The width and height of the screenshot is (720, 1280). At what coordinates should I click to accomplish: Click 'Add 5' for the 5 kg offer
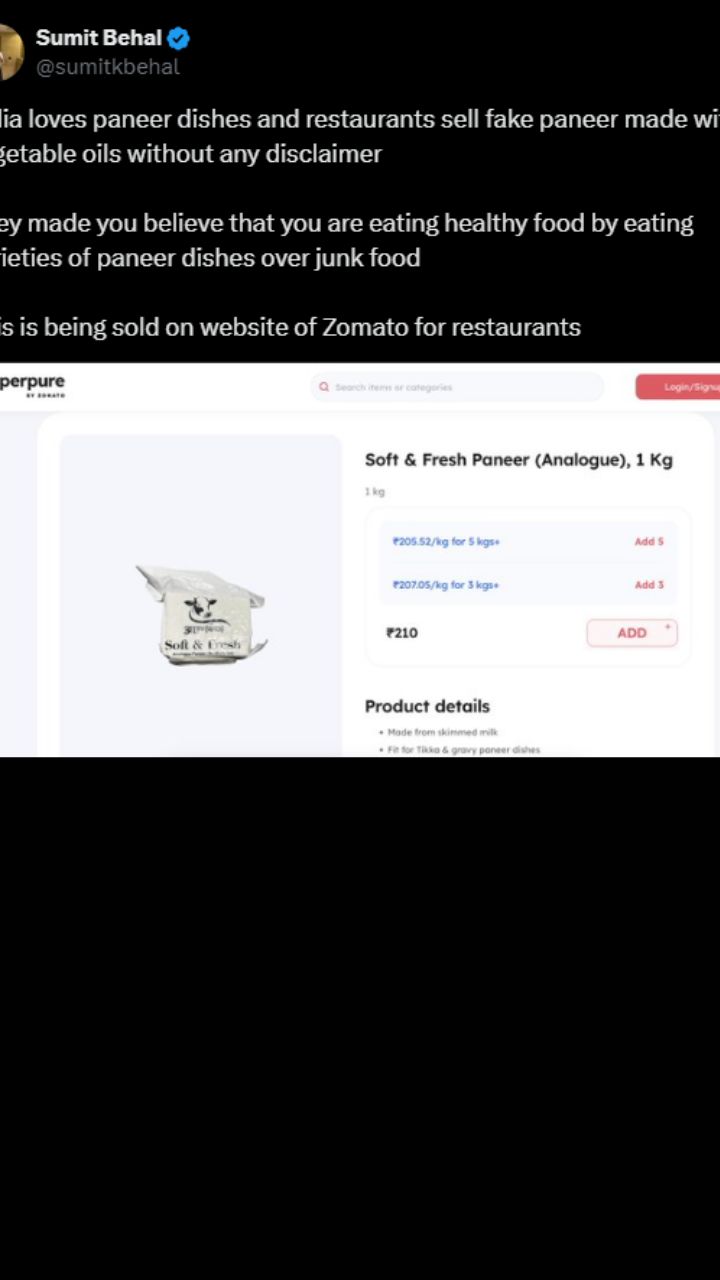[649, 542]
